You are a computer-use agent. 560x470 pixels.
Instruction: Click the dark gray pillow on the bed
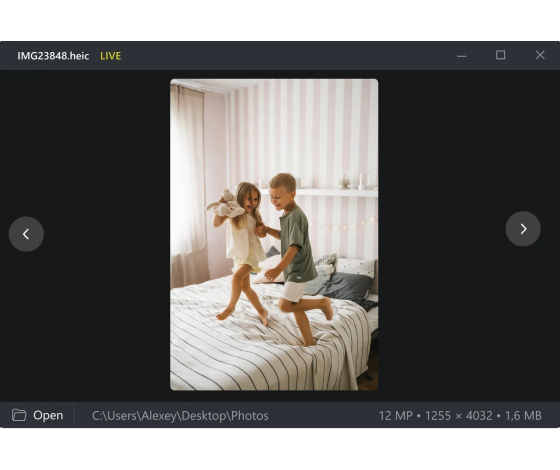(346, 286)
